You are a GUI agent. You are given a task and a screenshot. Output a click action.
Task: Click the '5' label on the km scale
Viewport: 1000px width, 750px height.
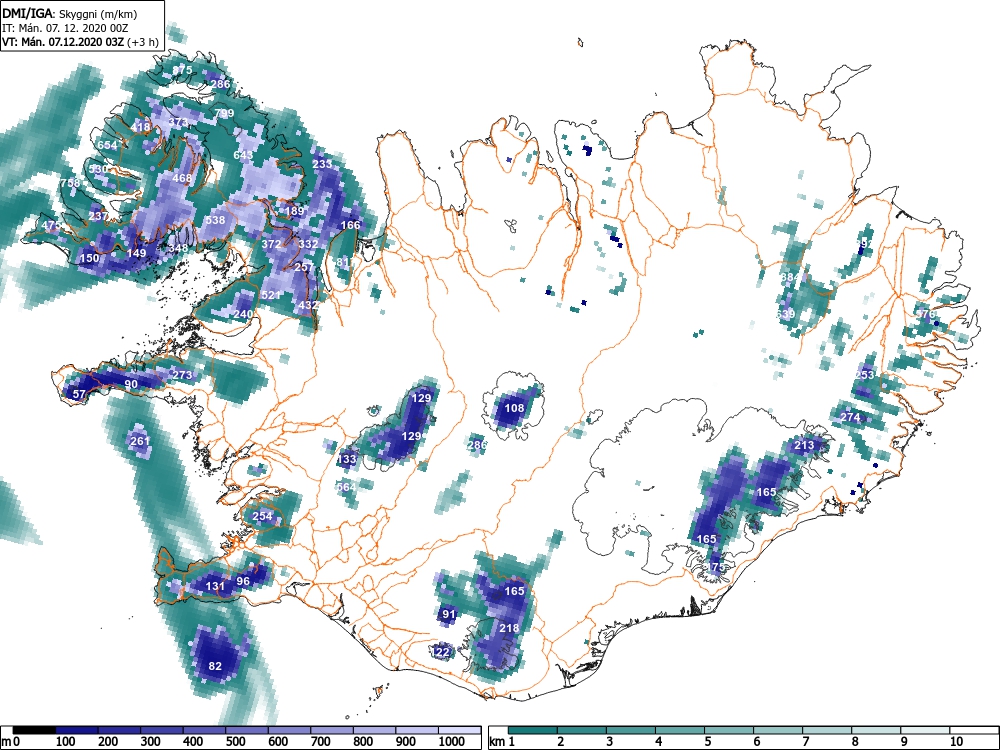[x=708, y=742]
